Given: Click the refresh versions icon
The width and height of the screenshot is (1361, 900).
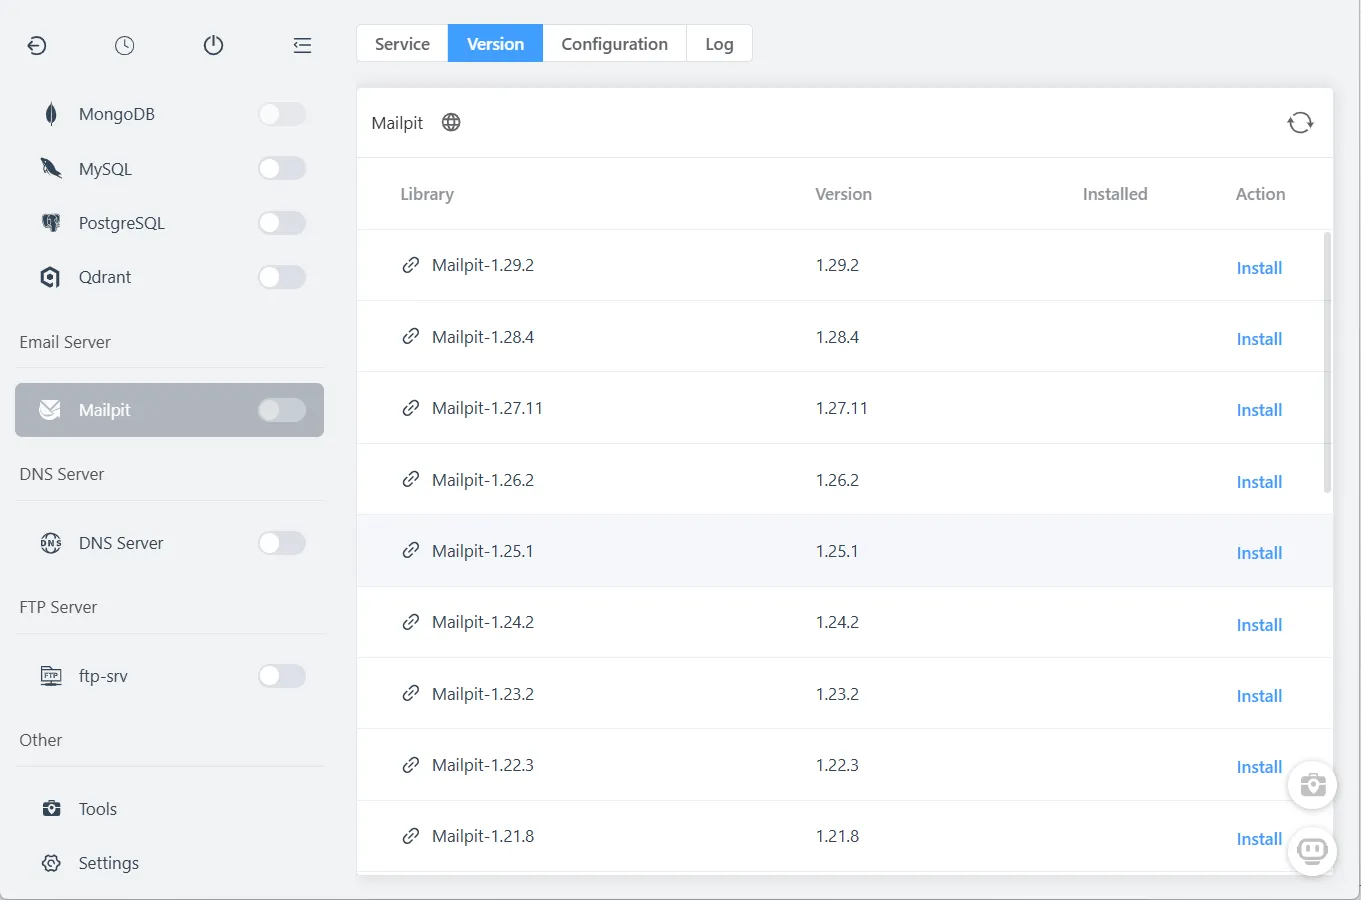Looking at the screenshot, I should click(x=1300, y=123).
